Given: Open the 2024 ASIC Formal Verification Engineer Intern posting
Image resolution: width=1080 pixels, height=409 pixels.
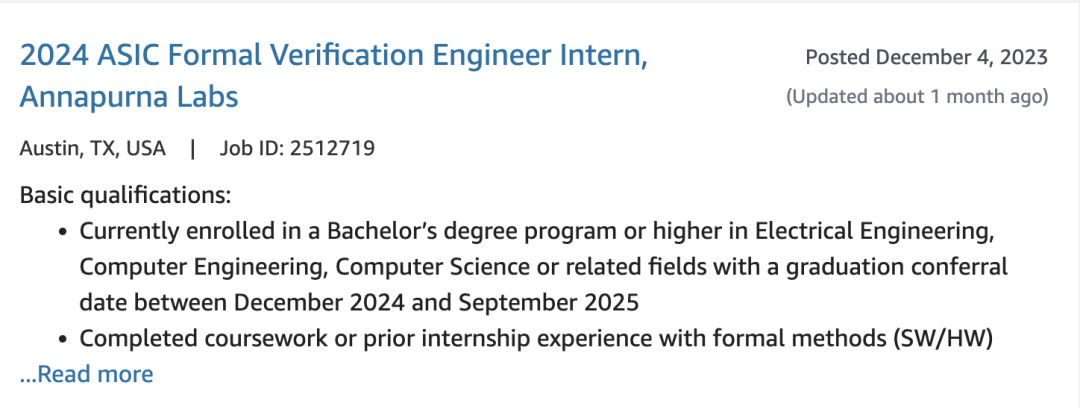Looking at the screenshot, I should point(333,56).
